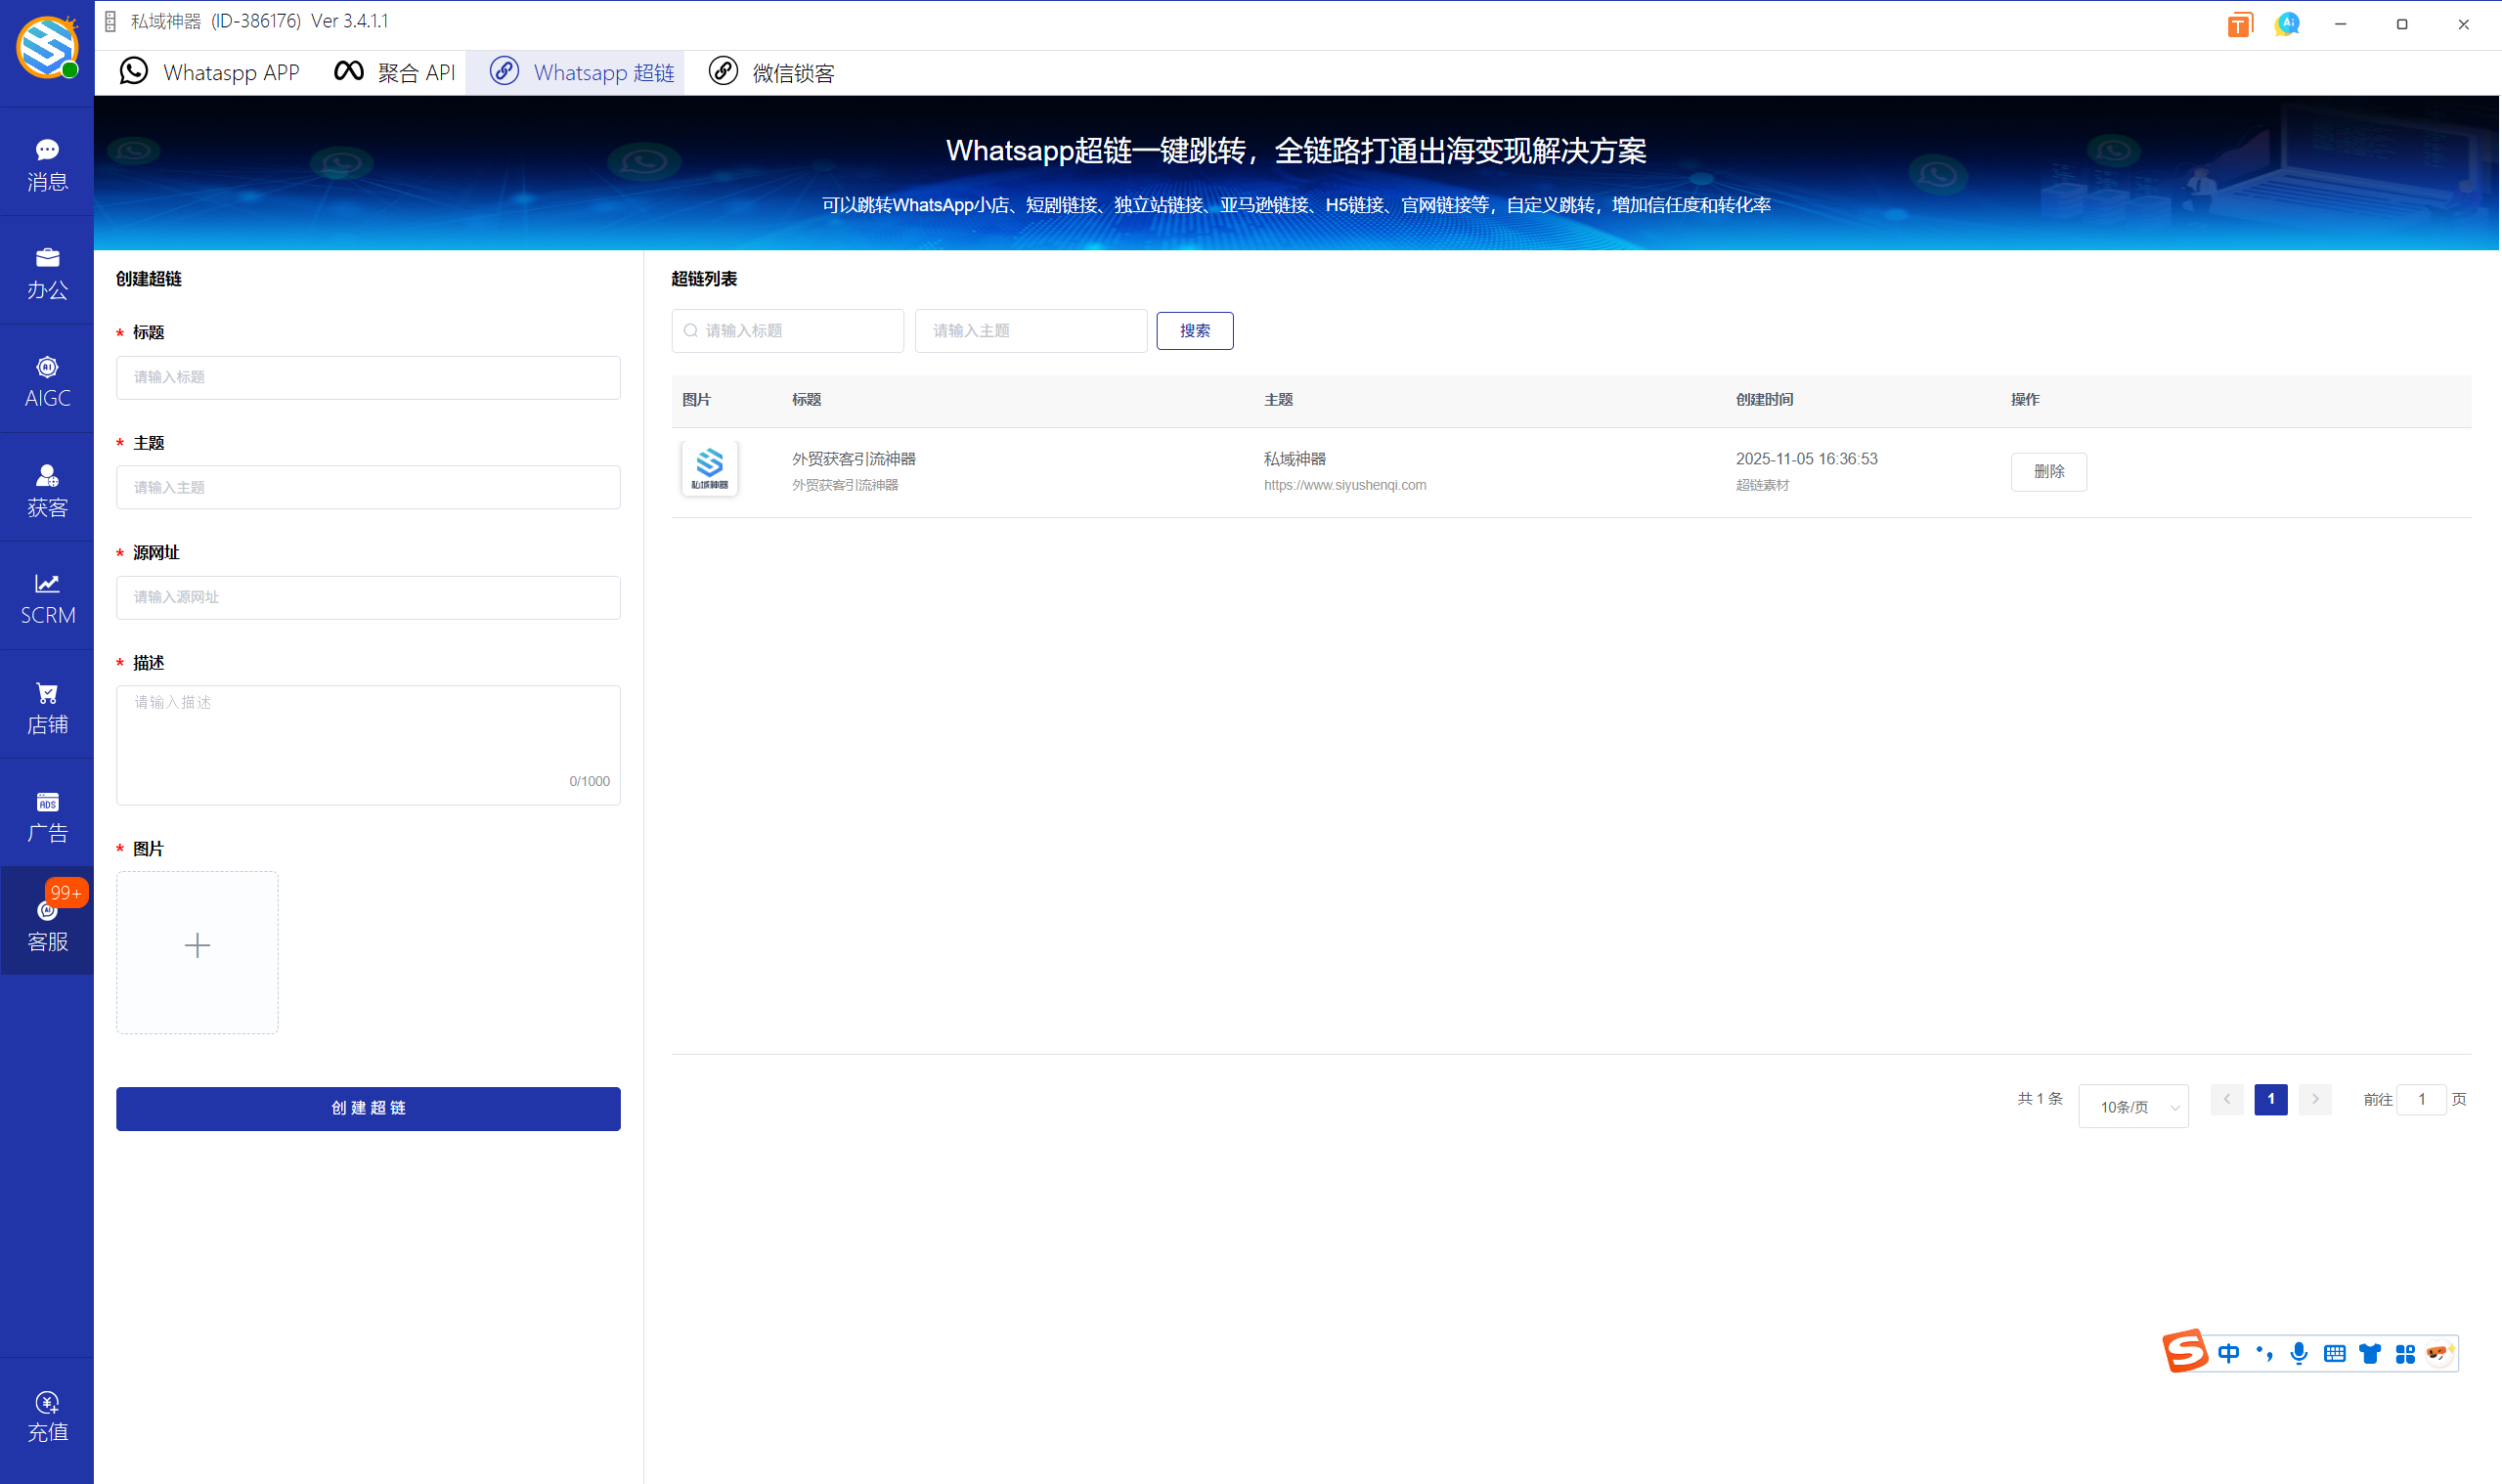Screen dimensions: 2502x1484
Task: Open the 广告 ads sidebar icon
Action: [47, 816]
